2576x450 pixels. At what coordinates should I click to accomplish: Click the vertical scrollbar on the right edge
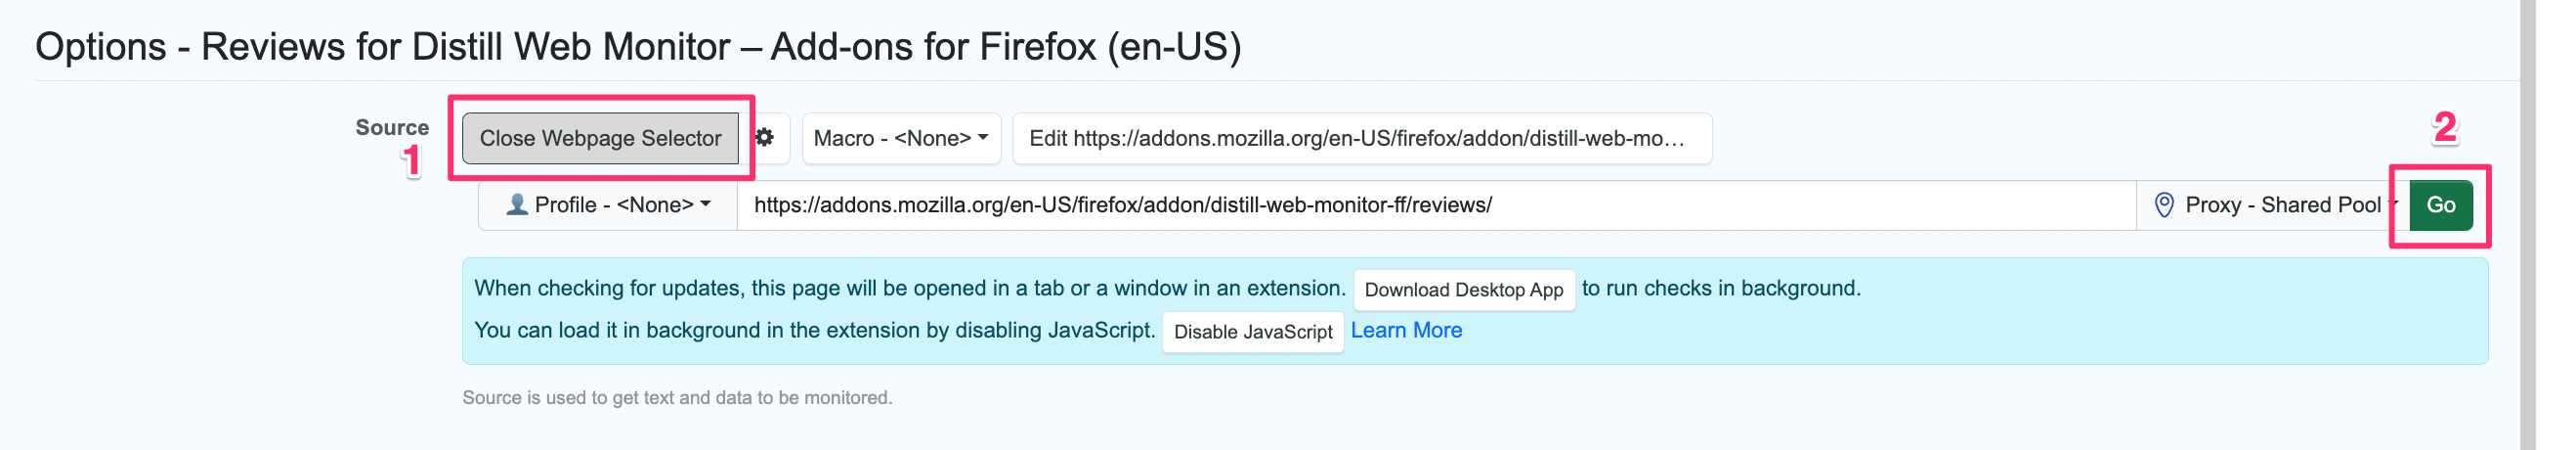(x=2527, y=225)
